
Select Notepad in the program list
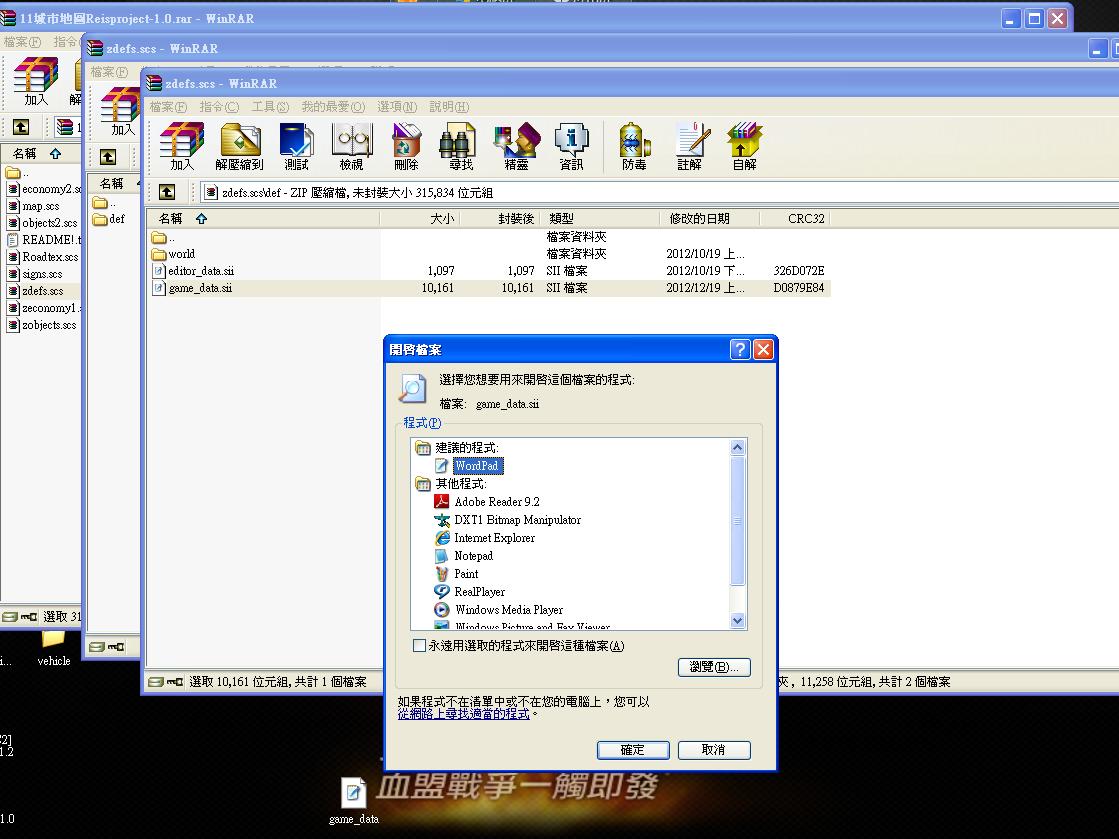(x=473, y=556)
